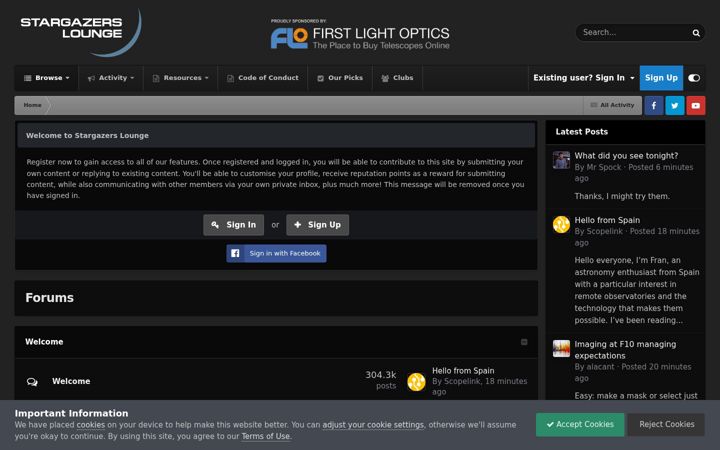Click the search magnifier icon
Screen dimensions: 720x450
click(x=696, y=33)
